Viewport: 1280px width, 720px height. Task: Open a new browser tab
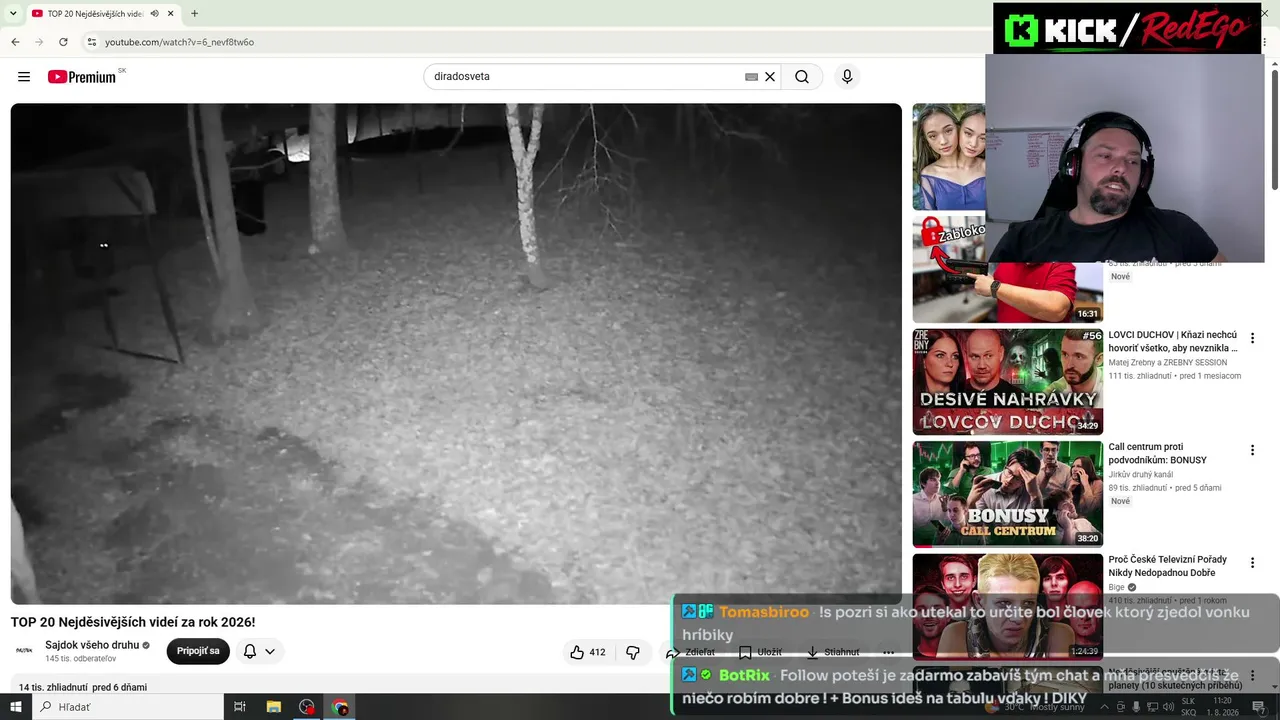(194, 14)
